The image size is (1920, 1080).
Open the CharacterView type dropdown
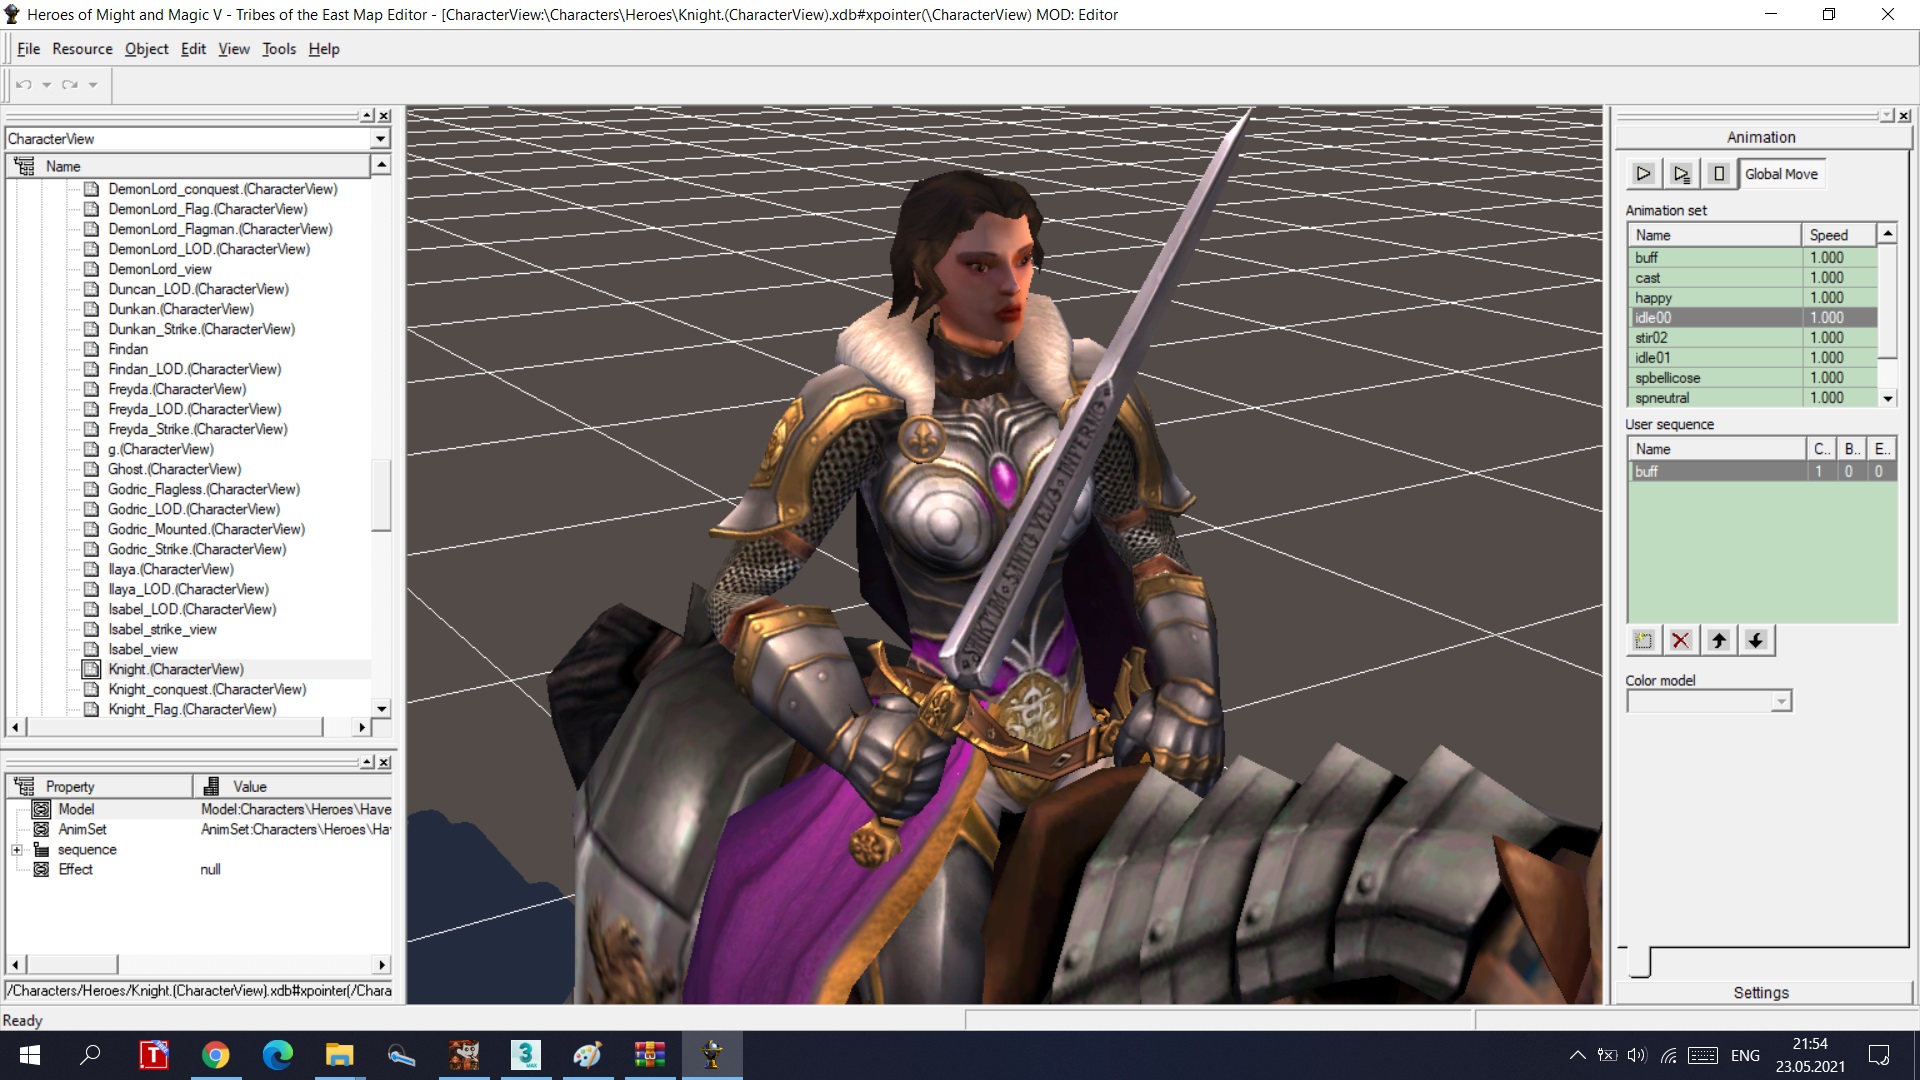click(x=380, y=139)
